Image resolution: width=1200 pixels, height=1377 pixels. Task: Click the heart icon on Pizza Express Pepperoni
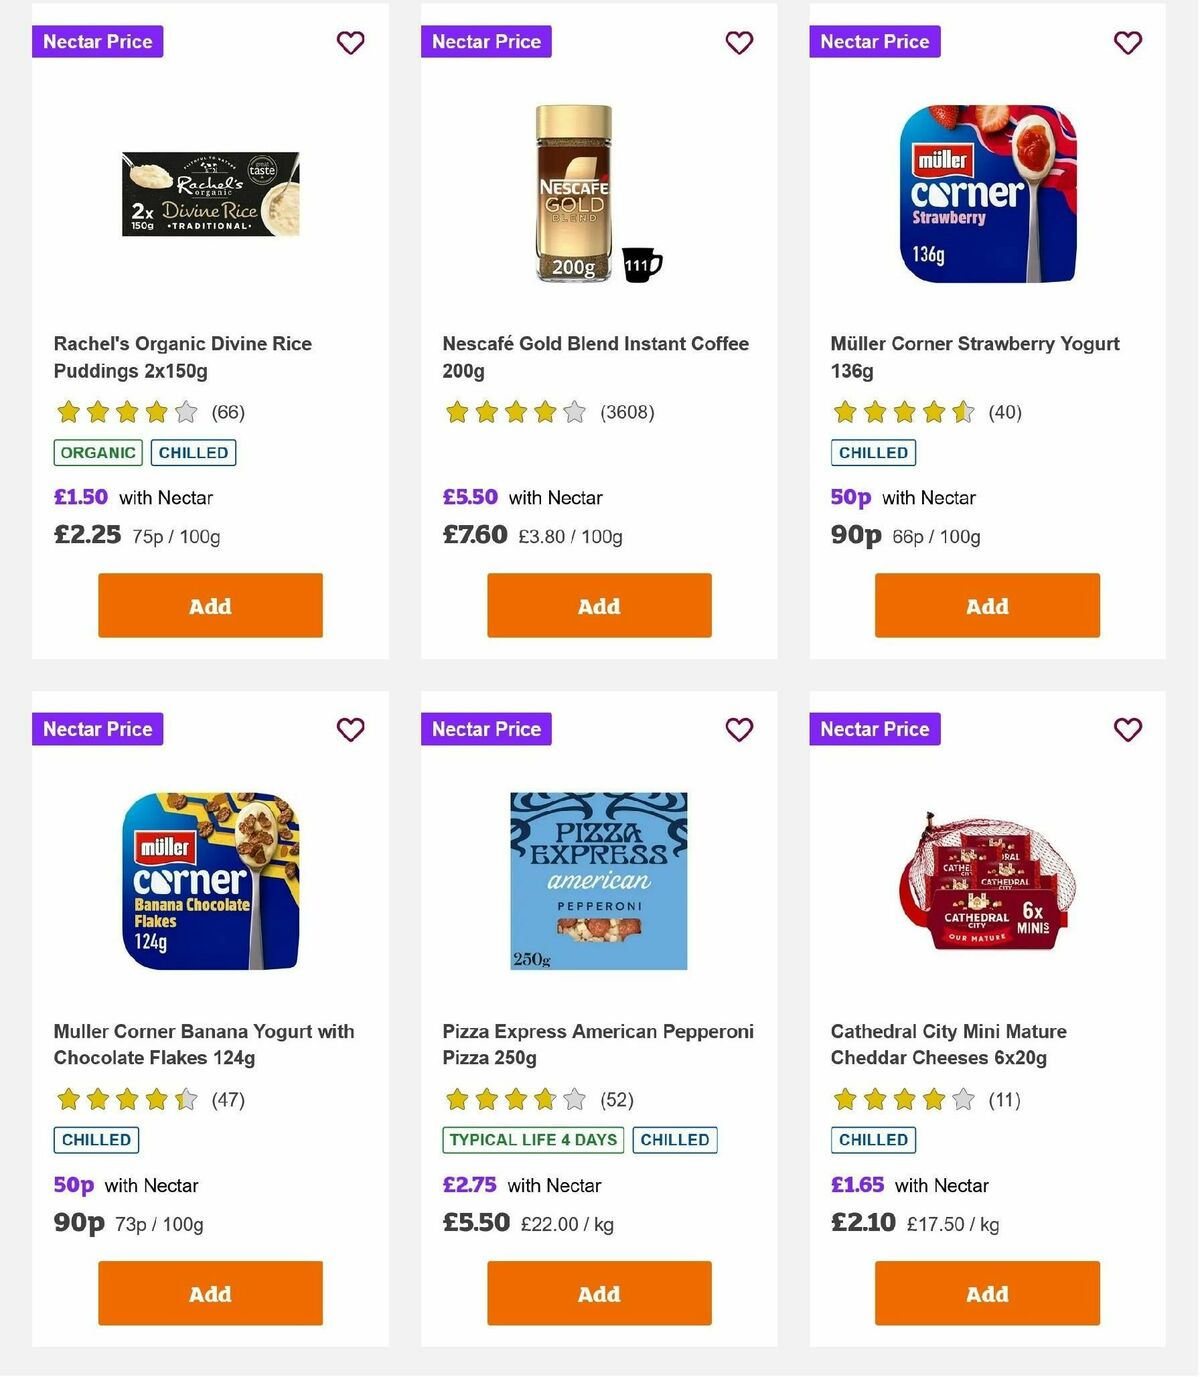tap(739, 730)
